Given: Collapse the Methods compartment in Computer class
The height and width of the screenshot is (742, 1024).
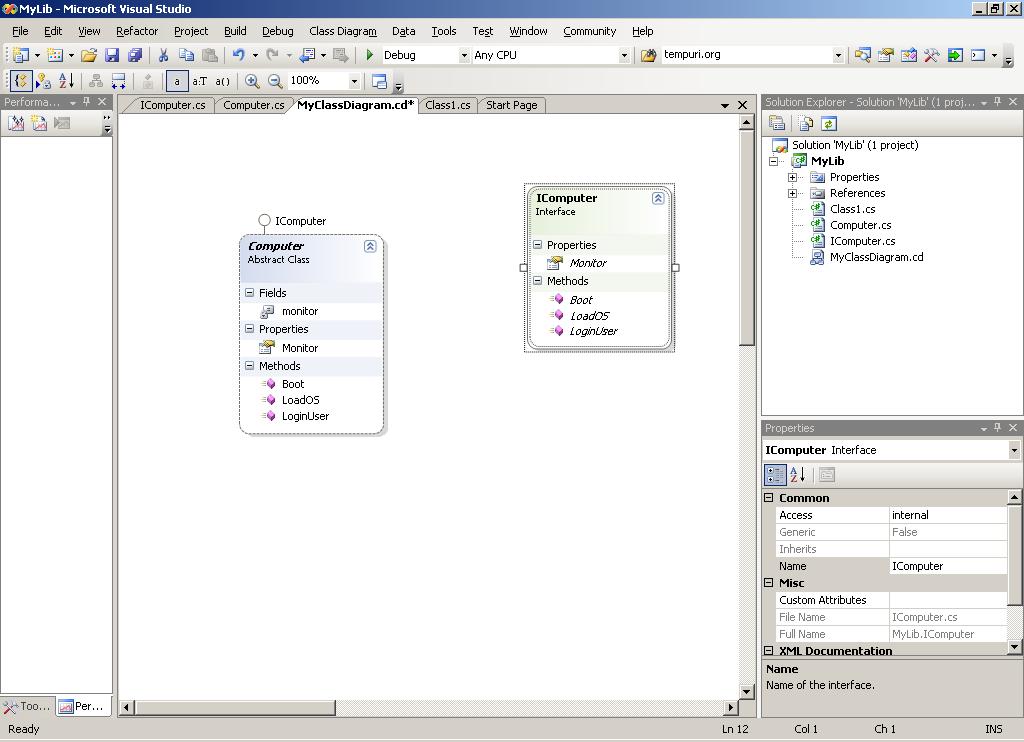Looking at the screenshot, I should 249,366.
